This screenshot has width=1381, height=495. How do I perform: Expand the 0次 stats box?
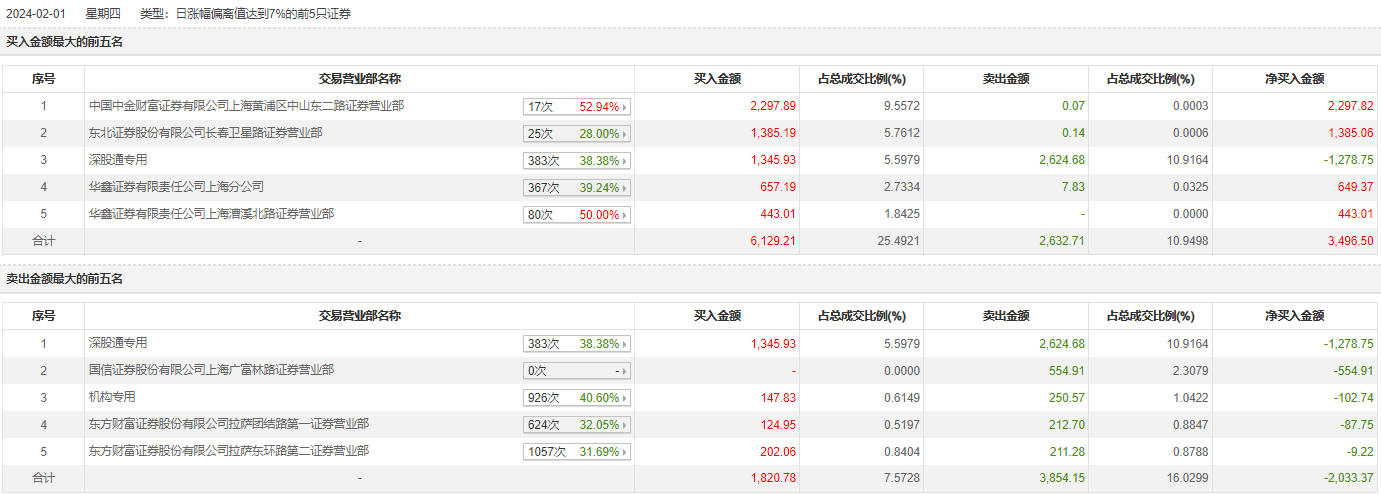point(577,371)
